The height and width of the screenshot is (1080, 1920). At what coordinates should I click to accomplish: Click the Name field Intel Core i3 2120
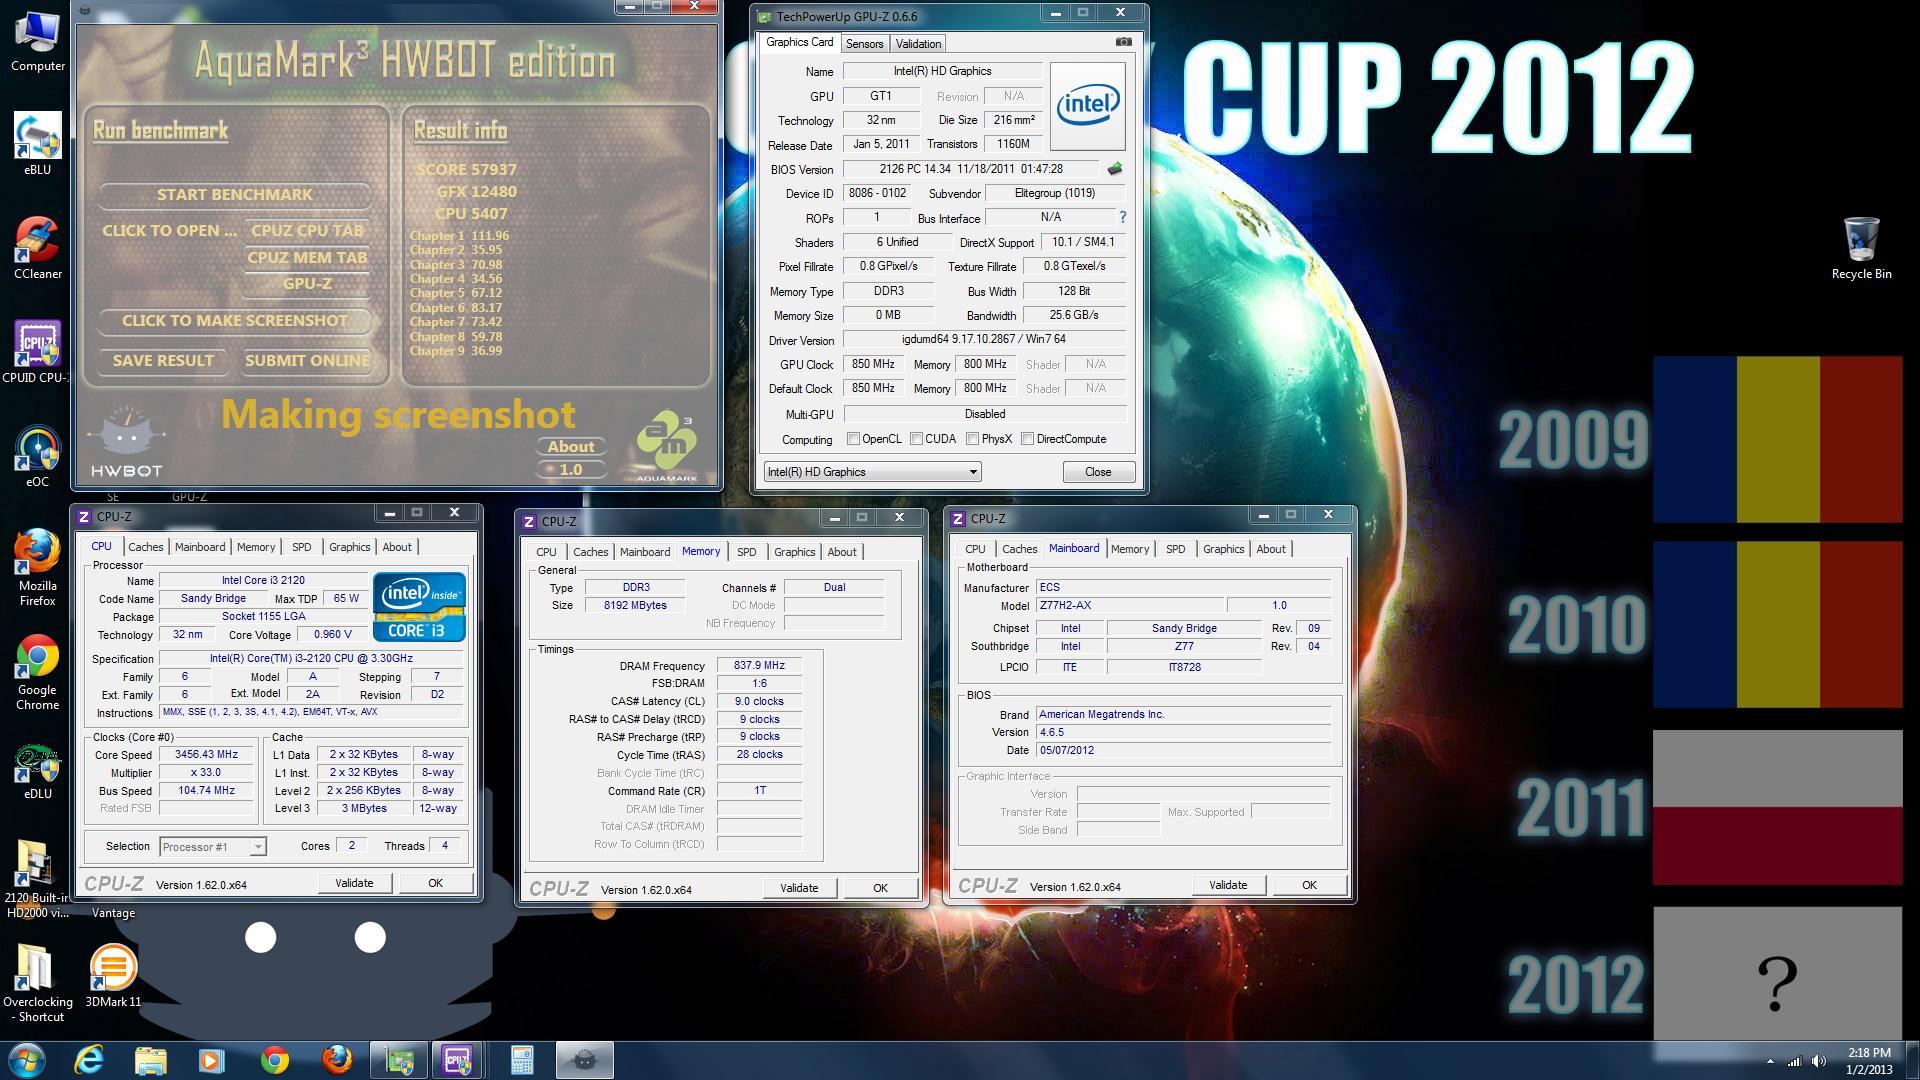[263, 581]
